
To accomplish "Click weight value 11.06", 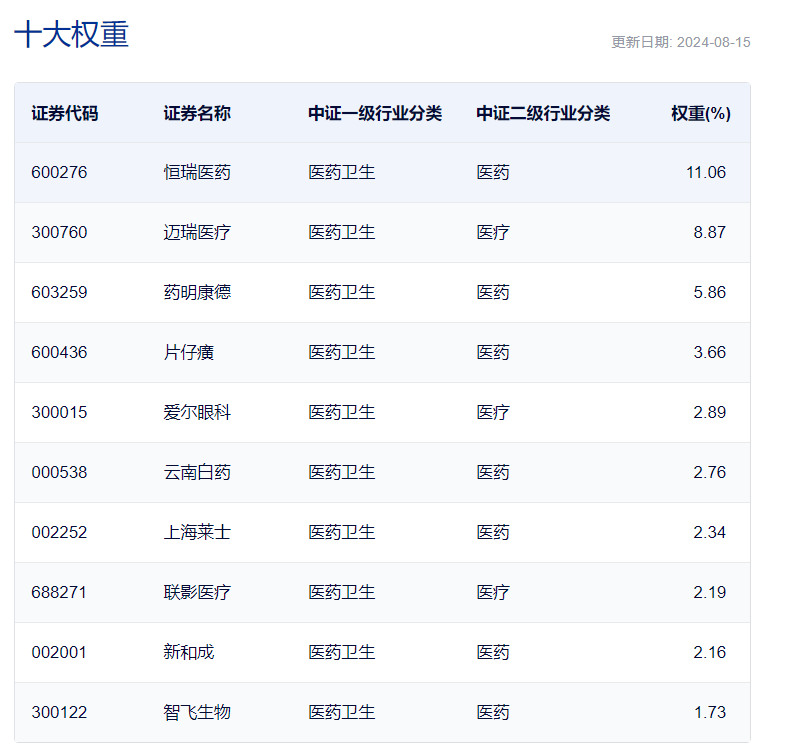I will click(706, 172).
